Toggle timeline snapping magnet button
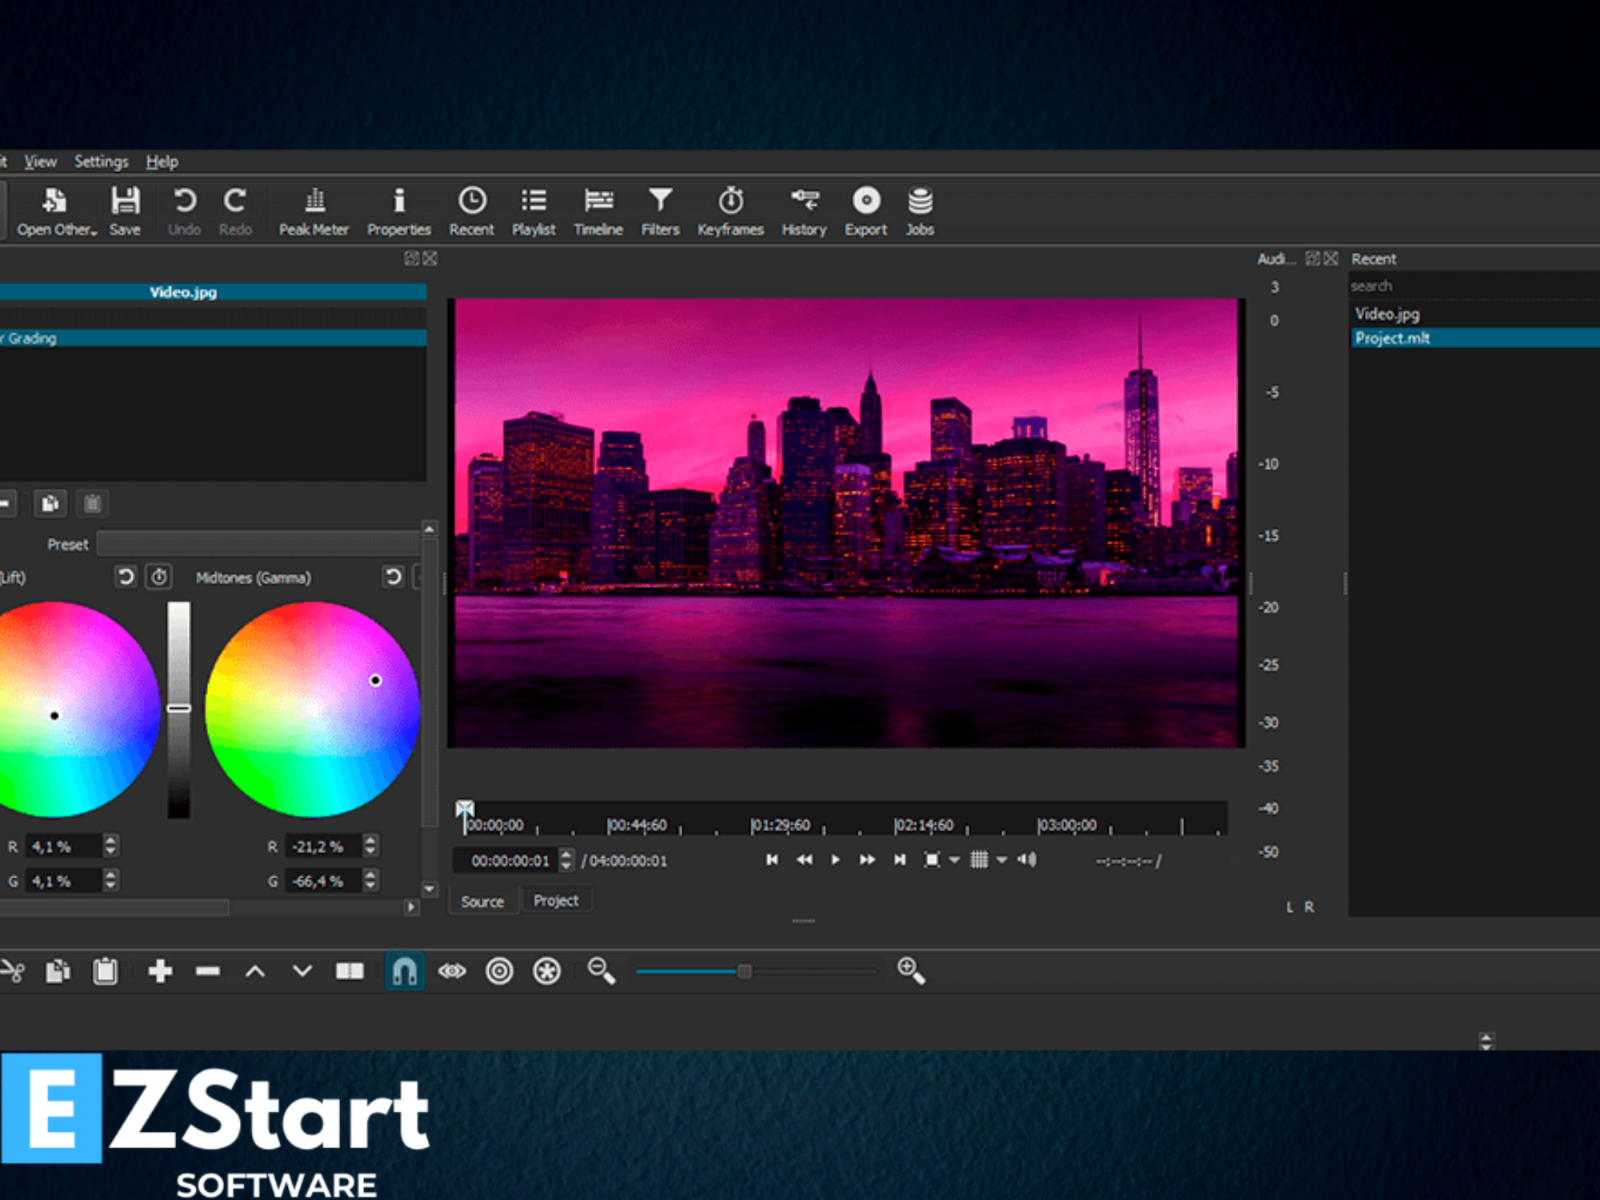 tap(404, 971)
